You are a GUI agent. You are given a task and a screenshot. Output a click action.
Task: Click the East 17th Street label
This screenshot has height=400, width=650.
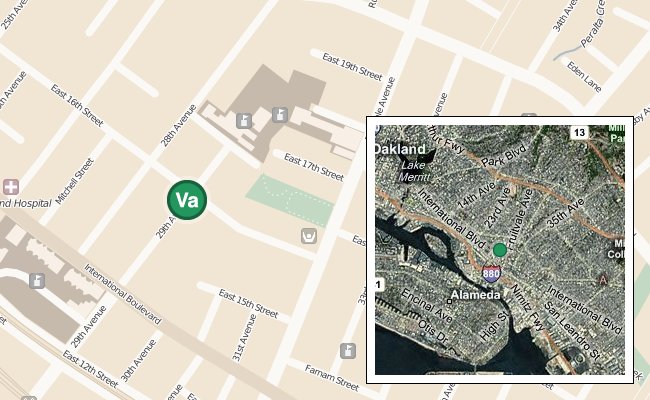pyautogui.click(x=314, y=167)
